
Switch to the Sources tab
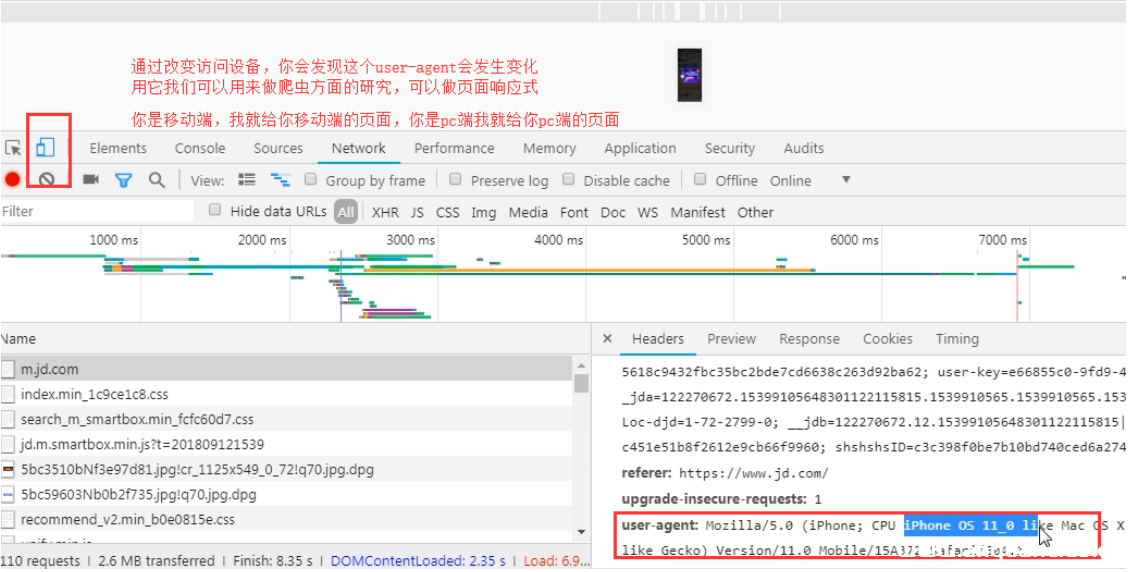pyautogui.click(x=278, y=148)
